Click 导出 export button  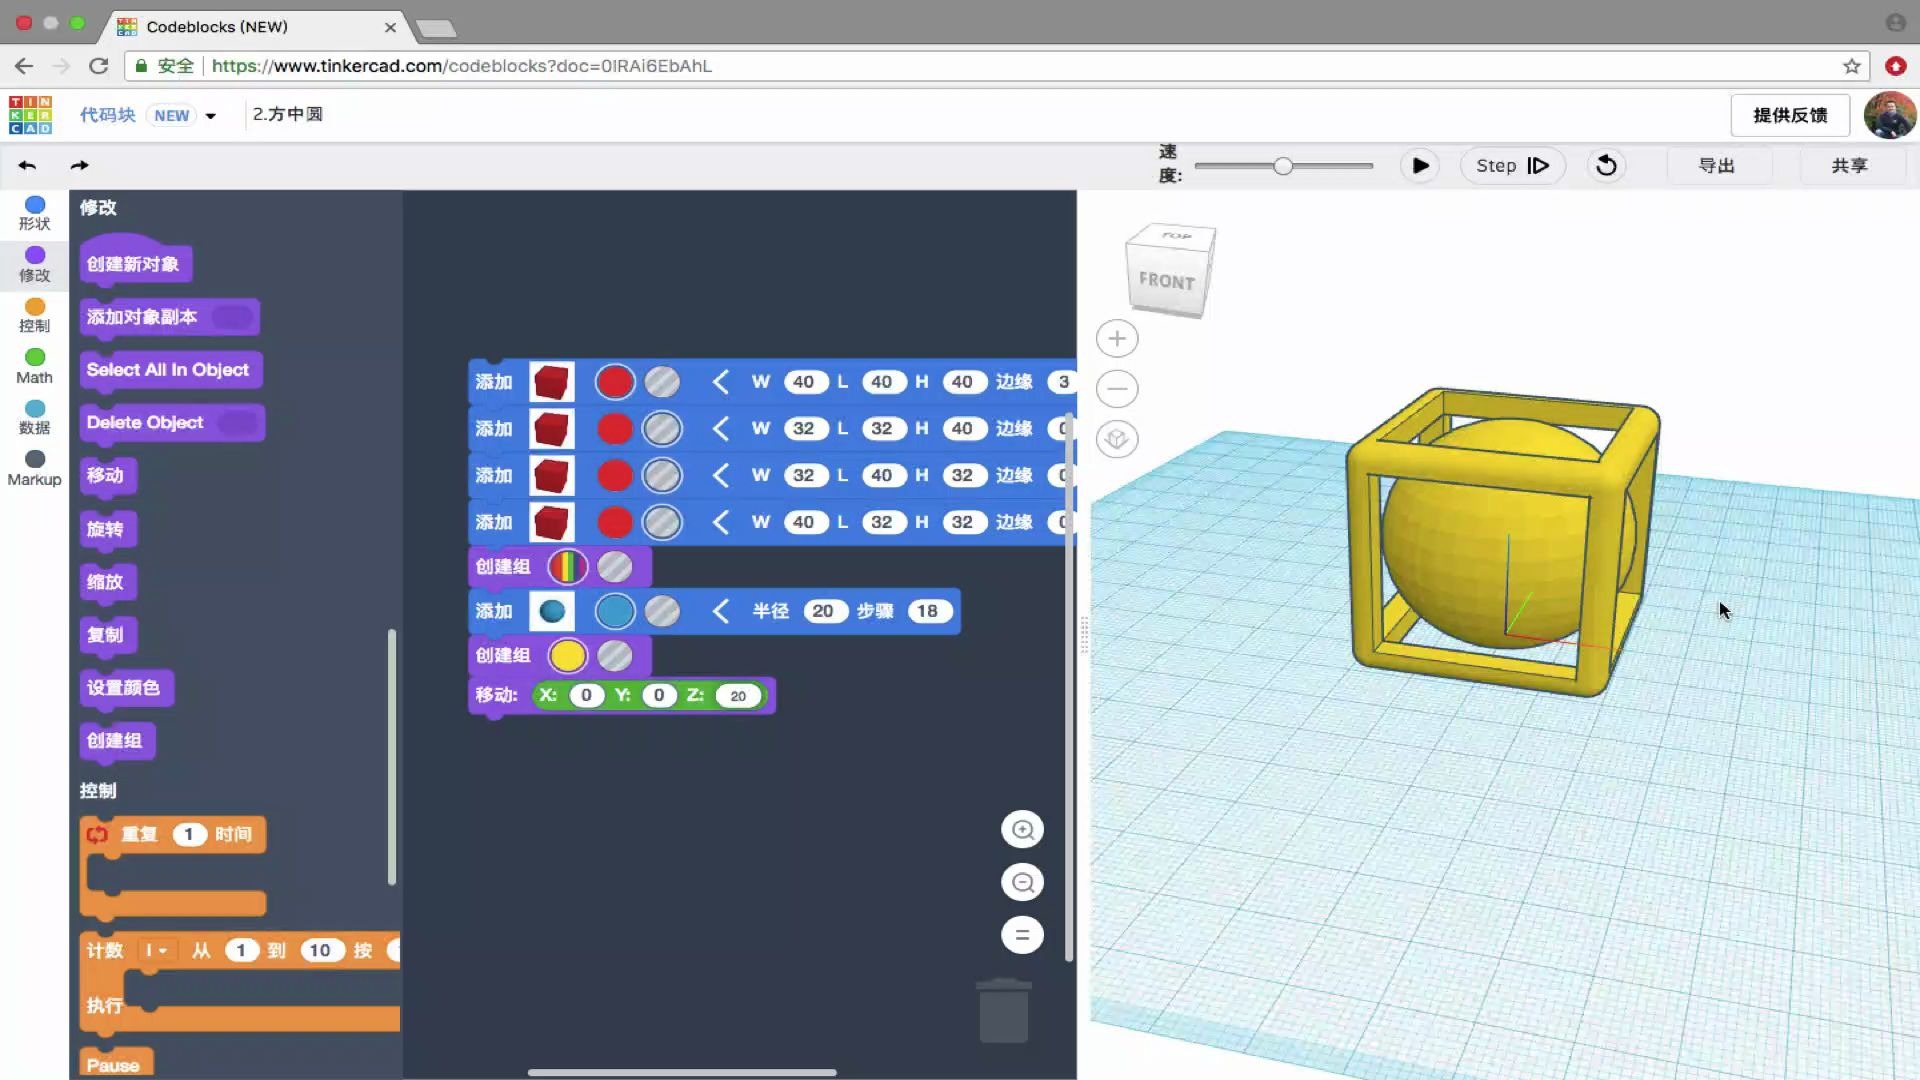pos(1717,165)
